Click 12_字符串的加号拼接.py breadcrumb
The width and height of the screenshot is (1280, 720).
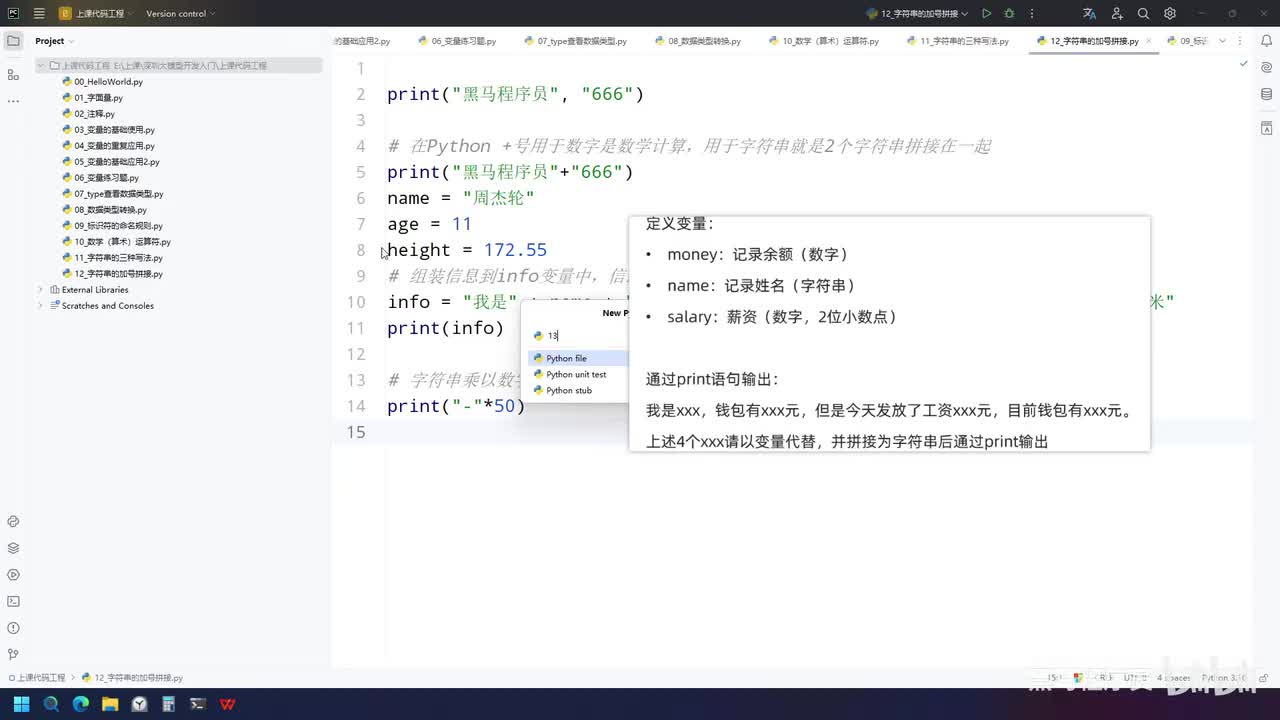(132, 678)
